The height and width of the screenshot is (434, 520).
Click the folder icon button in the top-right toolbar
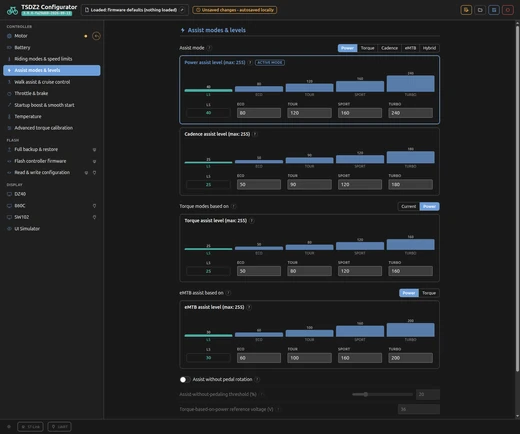tap(480, 10)
